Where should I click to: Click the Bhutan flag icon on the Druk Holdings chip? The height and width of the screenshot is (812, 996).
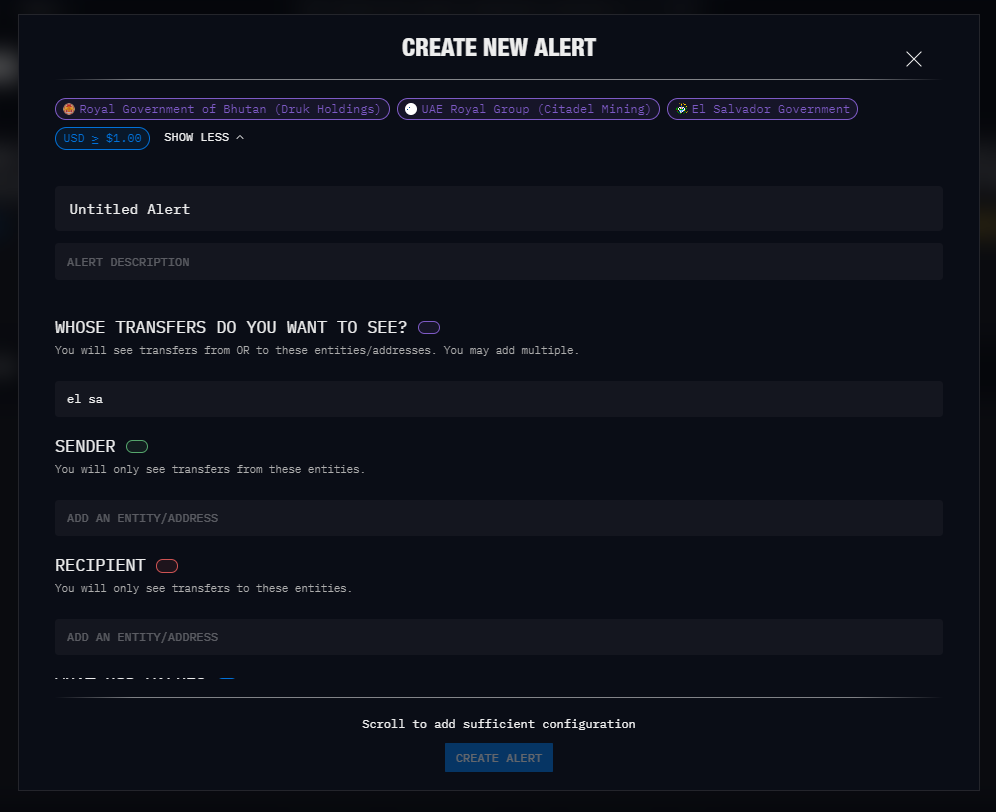[69, 109]
